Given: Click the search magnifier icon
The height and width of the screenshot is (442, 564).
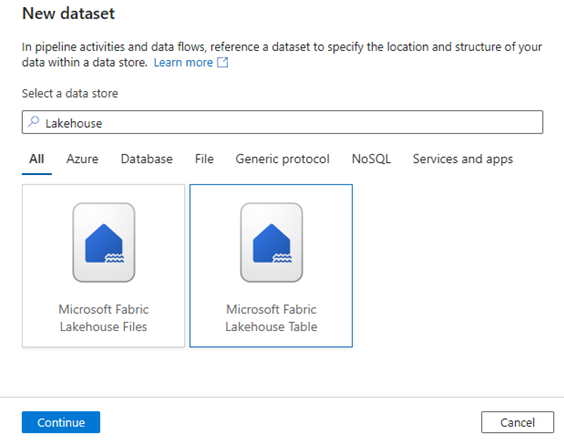Looking at the screenshot, I should [33, 122].
